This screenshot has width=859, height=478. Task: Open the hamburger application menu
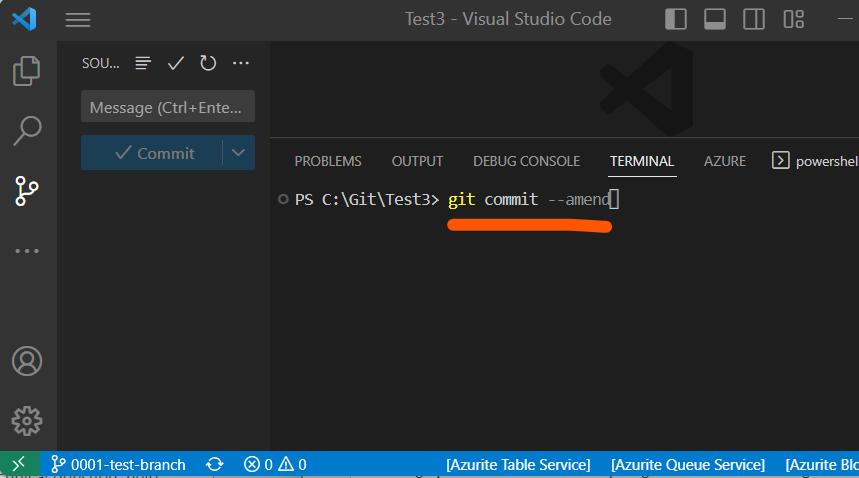coord(78,20)
